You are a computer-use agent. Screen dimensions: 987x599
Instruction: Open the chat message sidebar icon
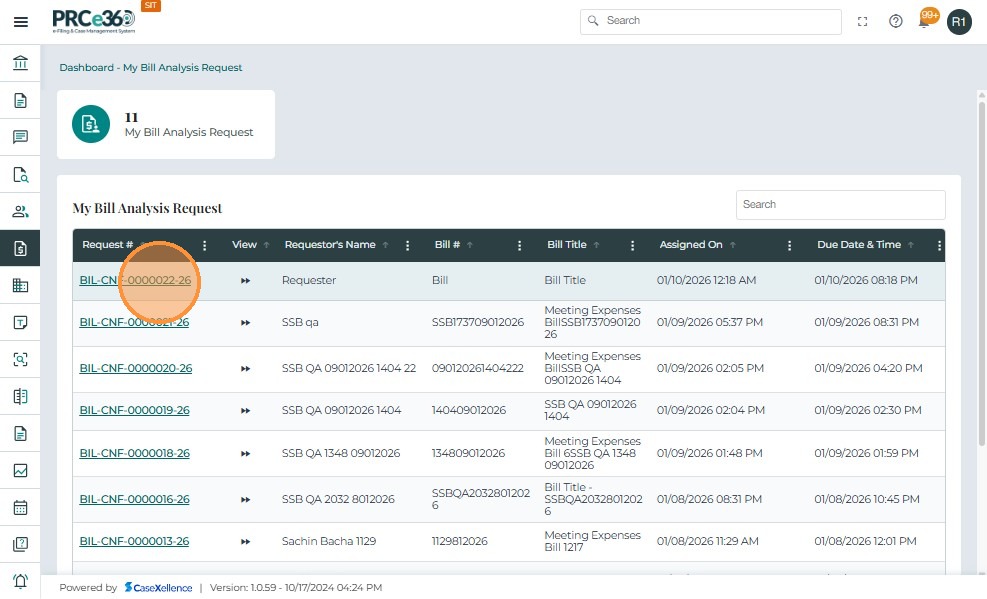[20, 137]
